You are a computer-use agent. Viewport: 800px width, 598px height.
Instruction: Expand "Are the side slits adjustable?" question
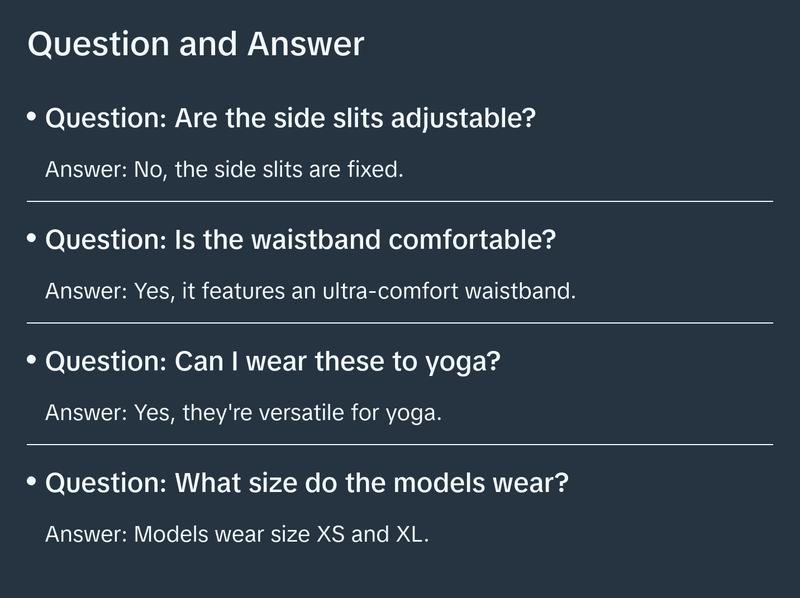(x=291, y=120)
